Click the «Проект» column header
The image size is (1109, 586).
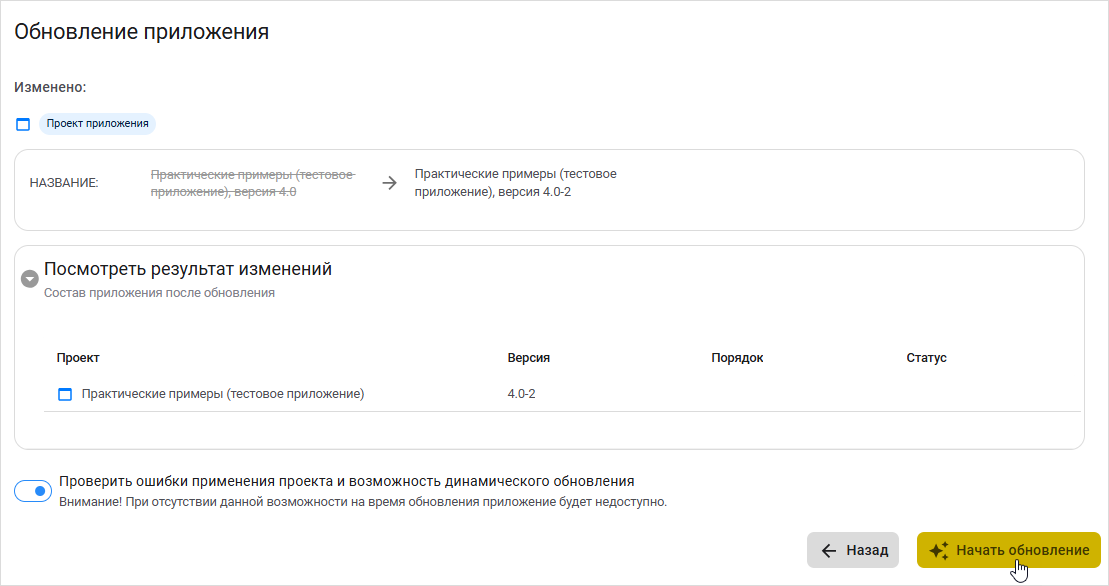(x=78, y=358)
